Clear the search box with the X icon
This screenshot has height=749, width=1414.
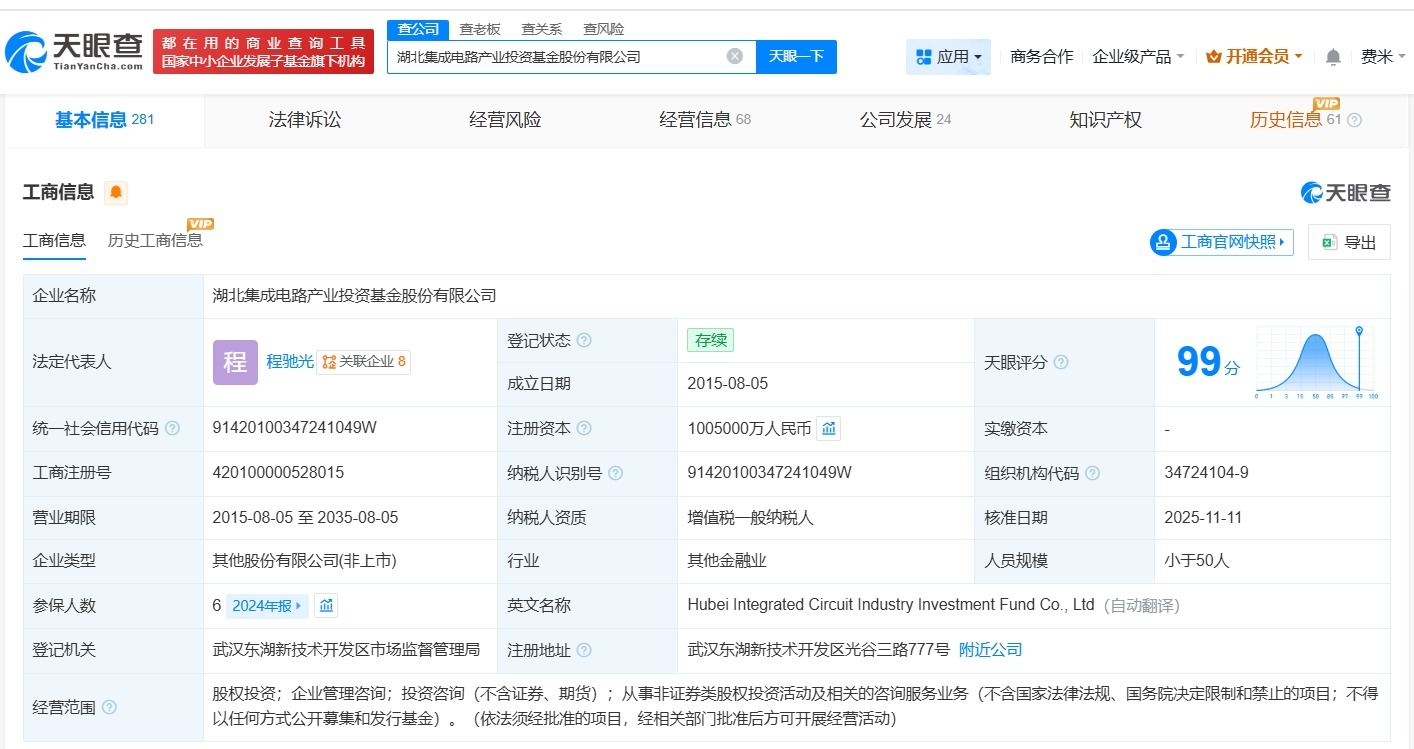tap(734, 56)
